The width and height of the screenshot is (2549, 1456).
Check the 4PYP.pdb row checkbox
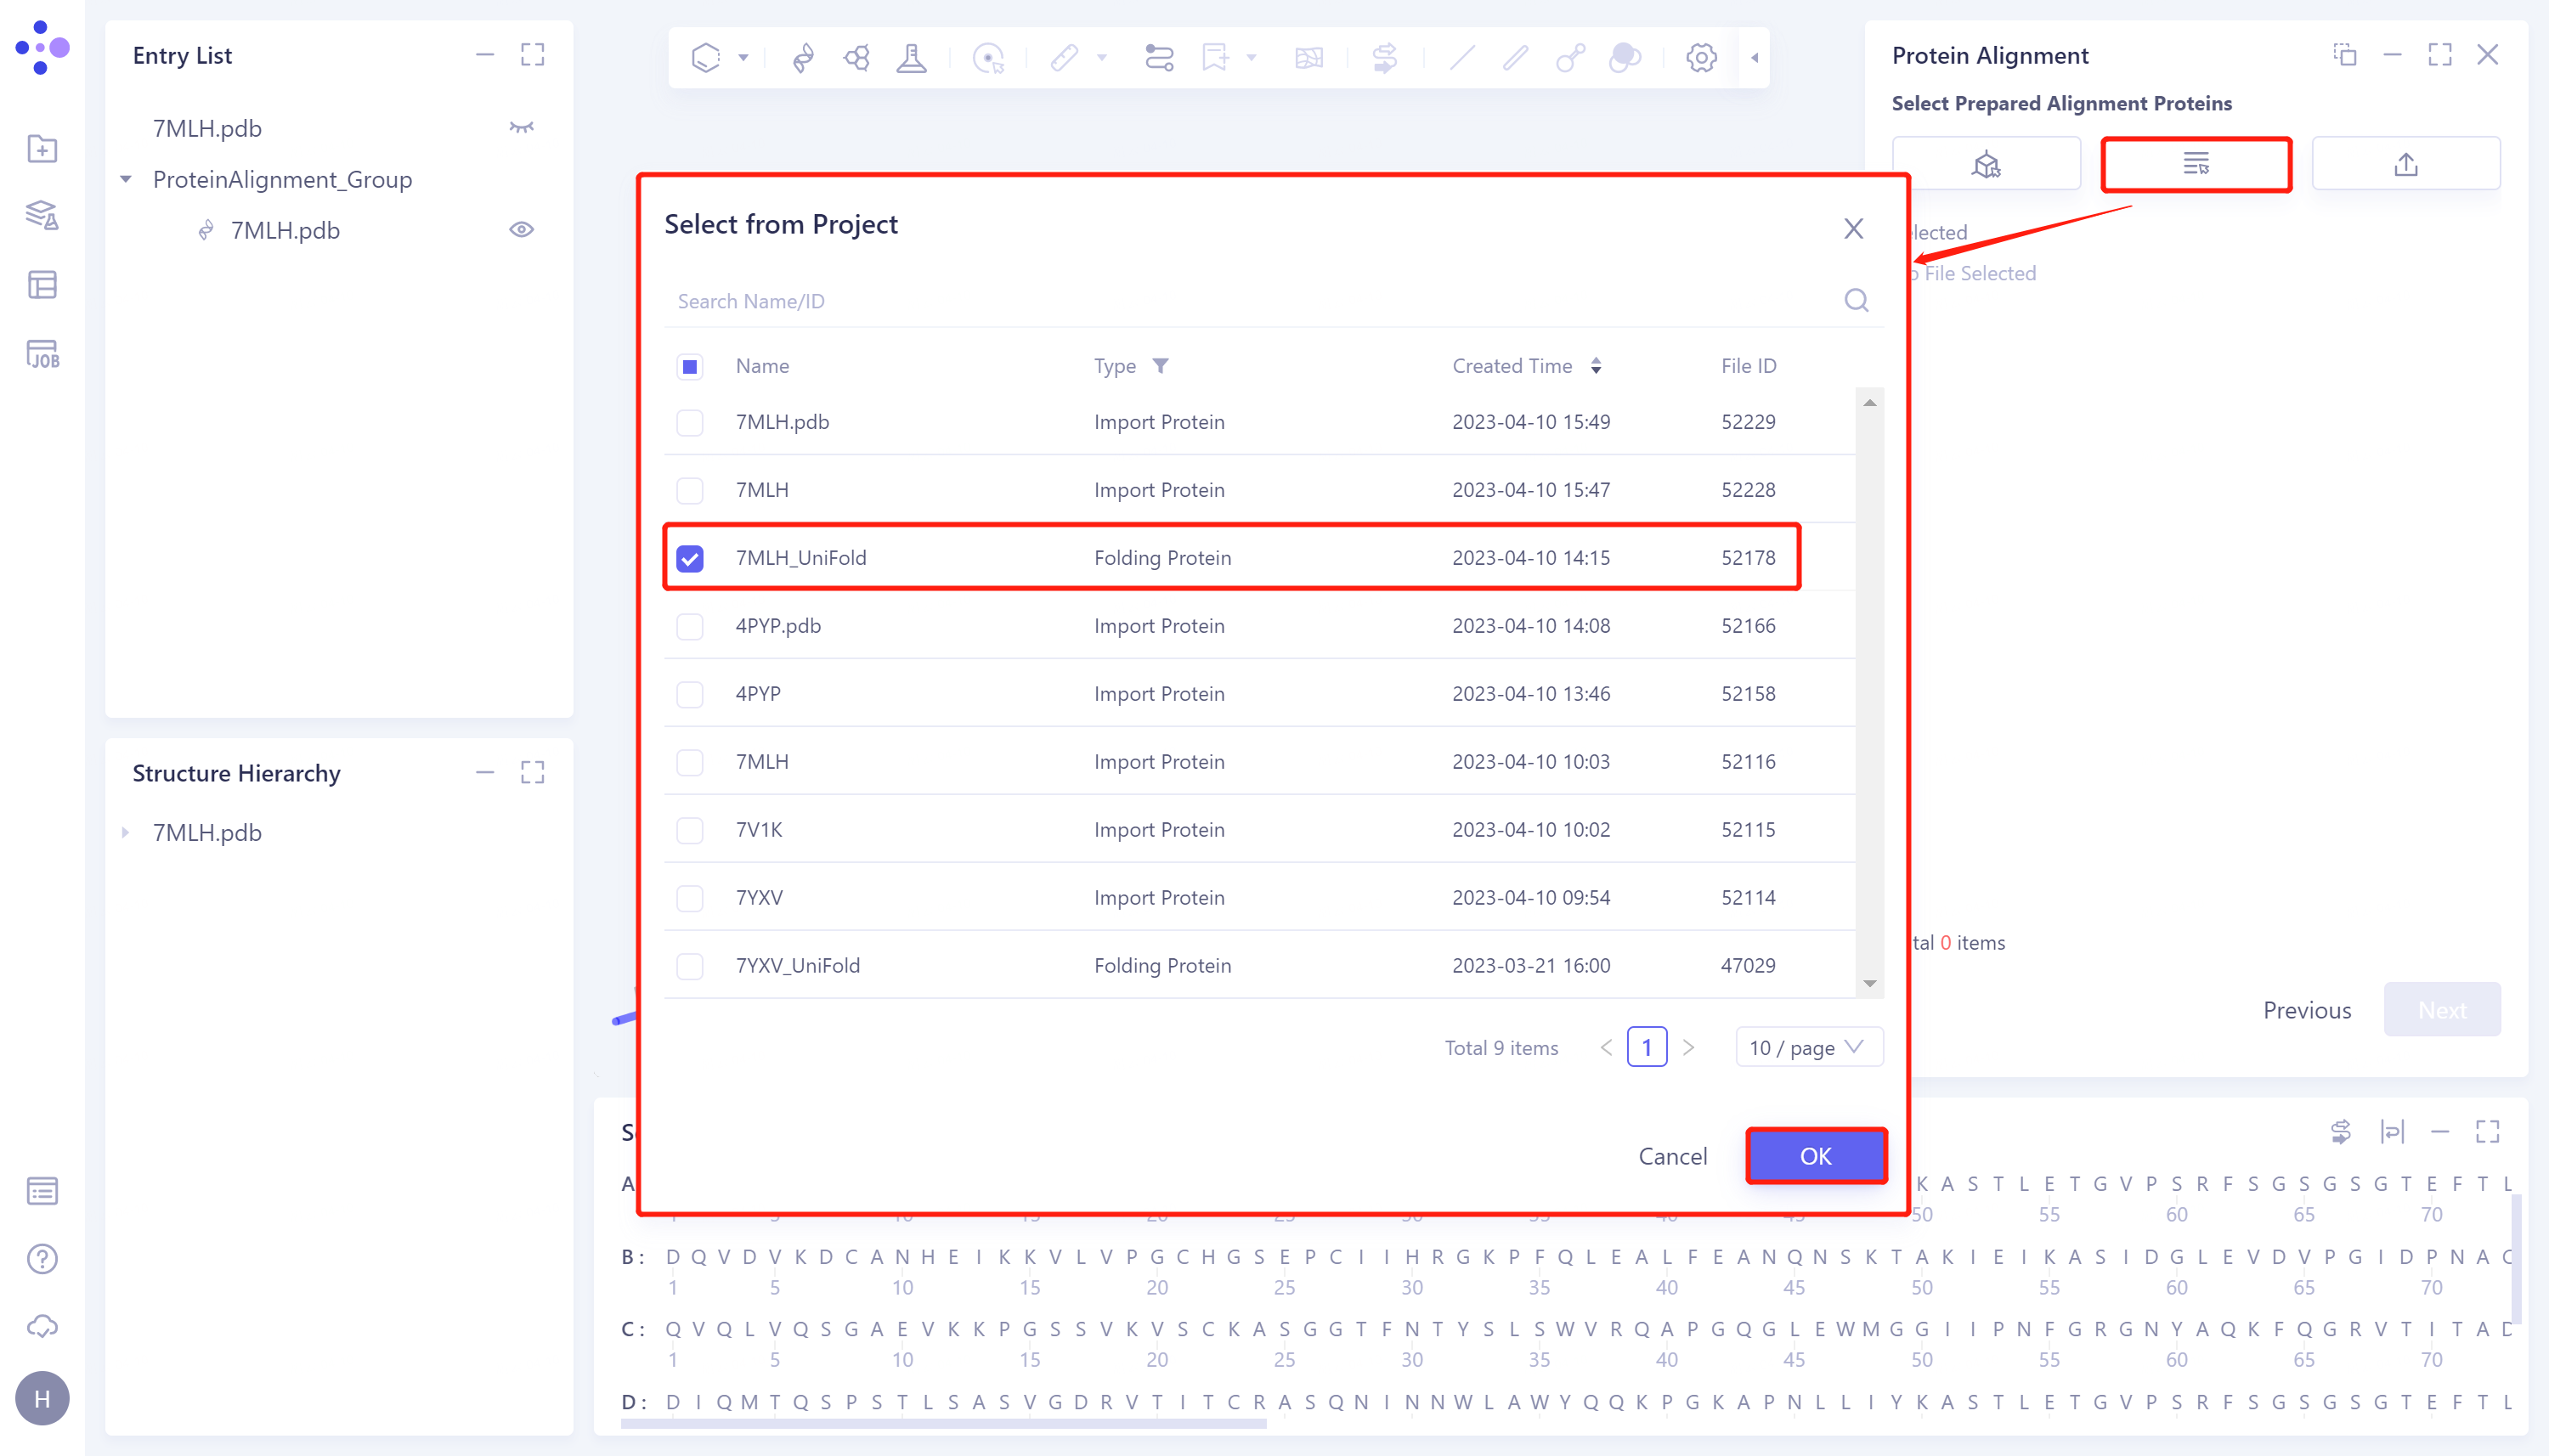coord(690,626)
